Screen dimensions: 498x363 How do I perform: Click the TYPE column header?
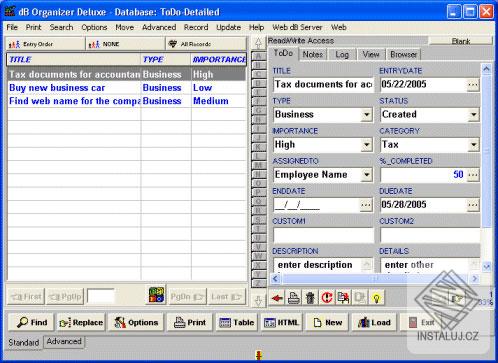166,59
